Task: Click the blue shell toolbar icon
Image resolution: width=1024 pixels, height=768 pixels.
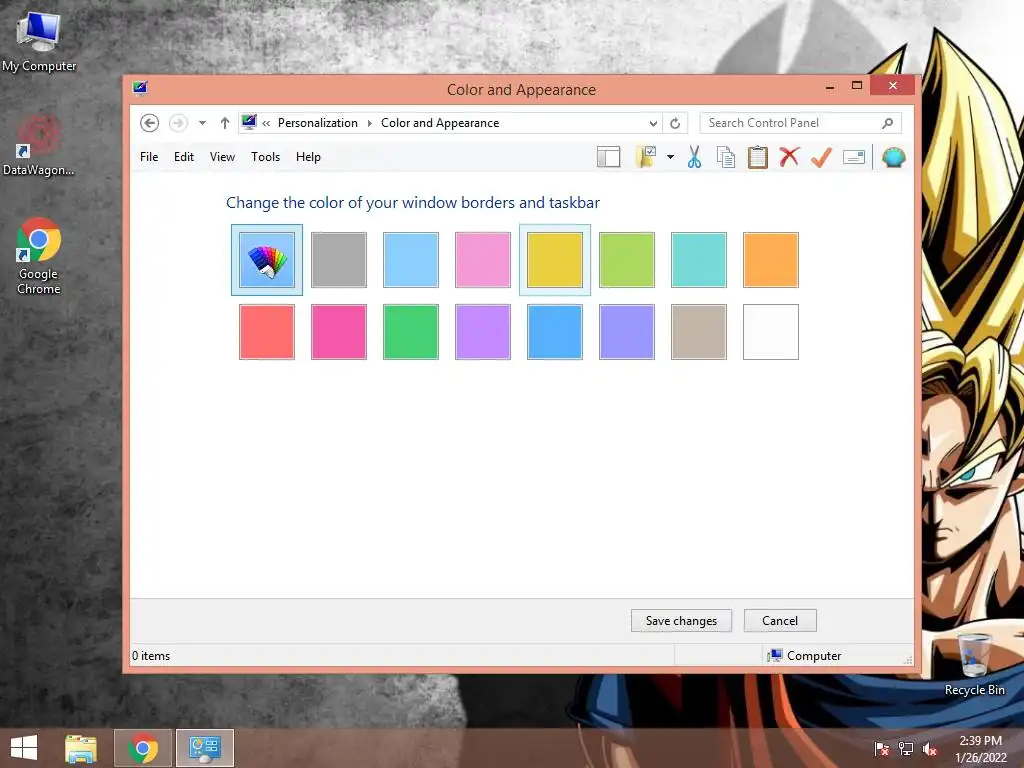Action: (893, 157)
